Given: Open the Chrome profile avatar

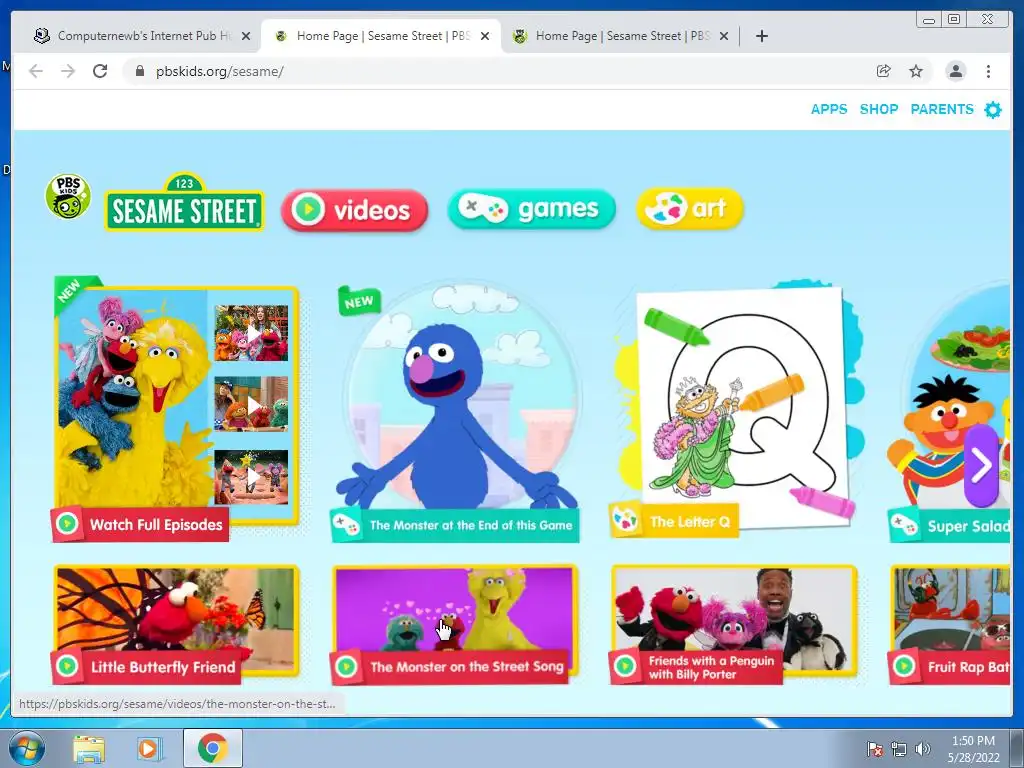Looking at the screenshot, I should point(955,71).
